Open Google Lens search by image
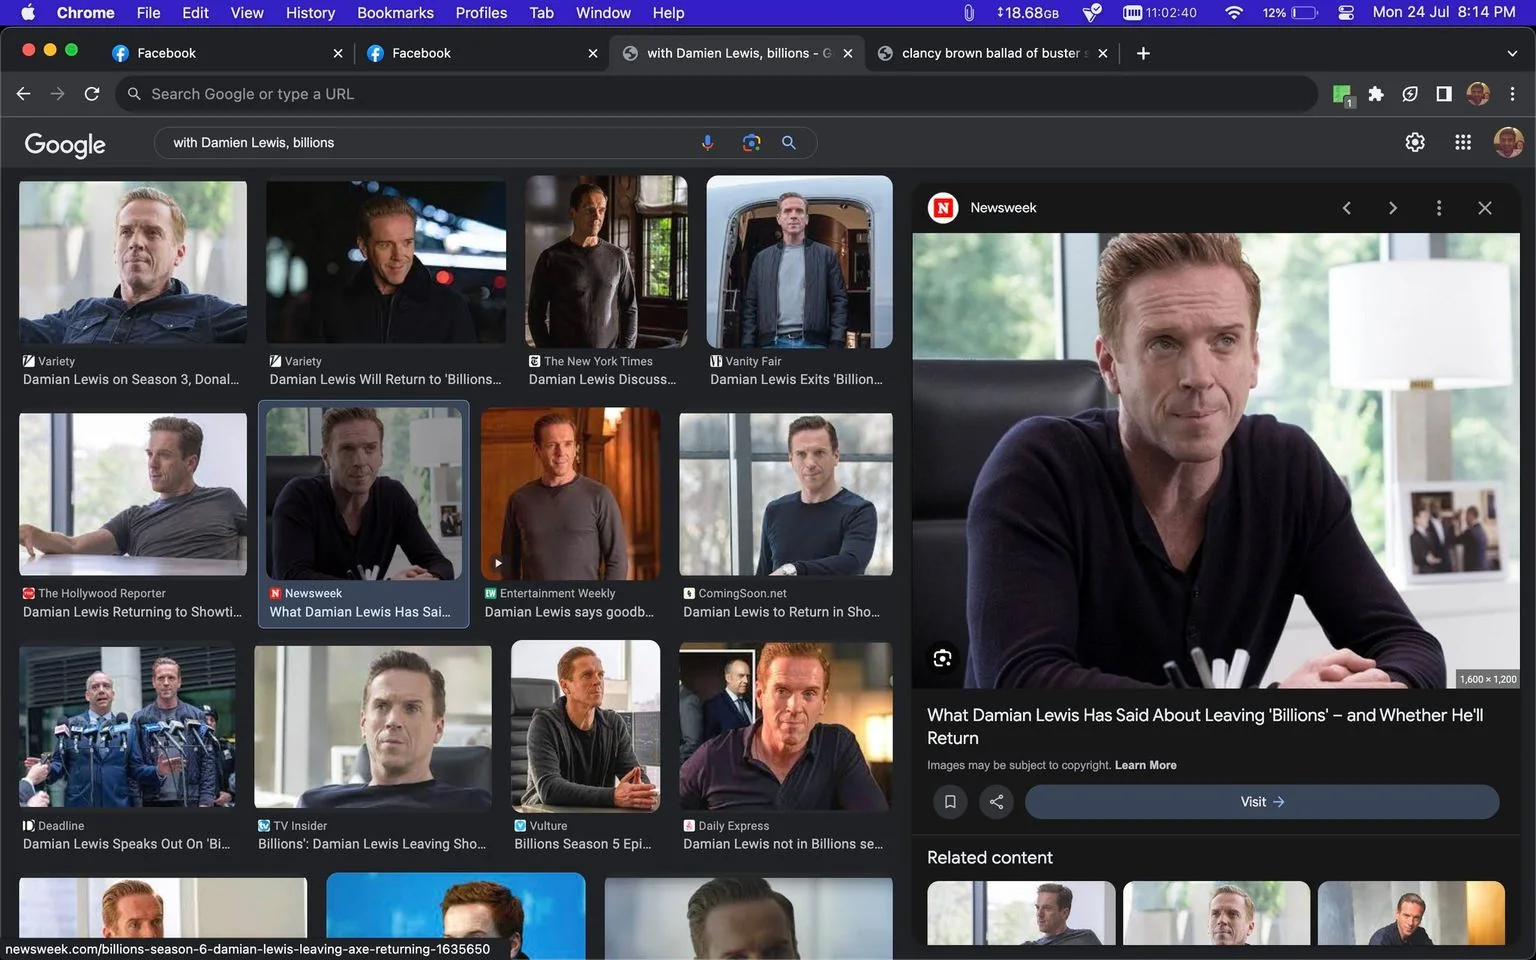The width and height of the screenshot is (1536, 960). 751,143
